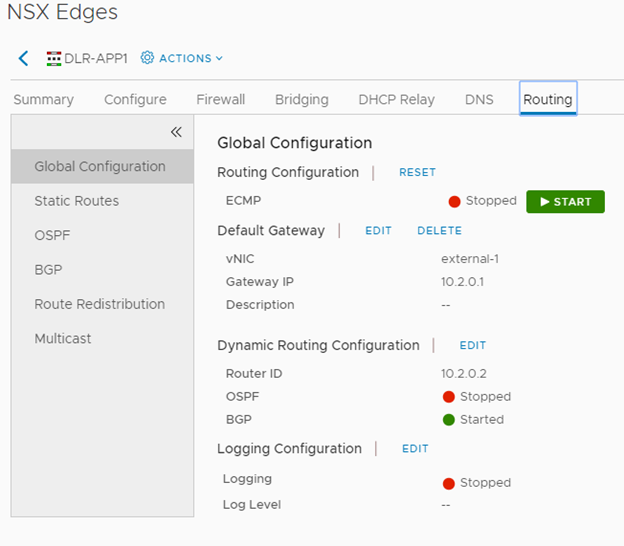The width and height of the screenshot is (624, 546).
Task: Open the DHCP Relay tab
Action: point(396,99)
